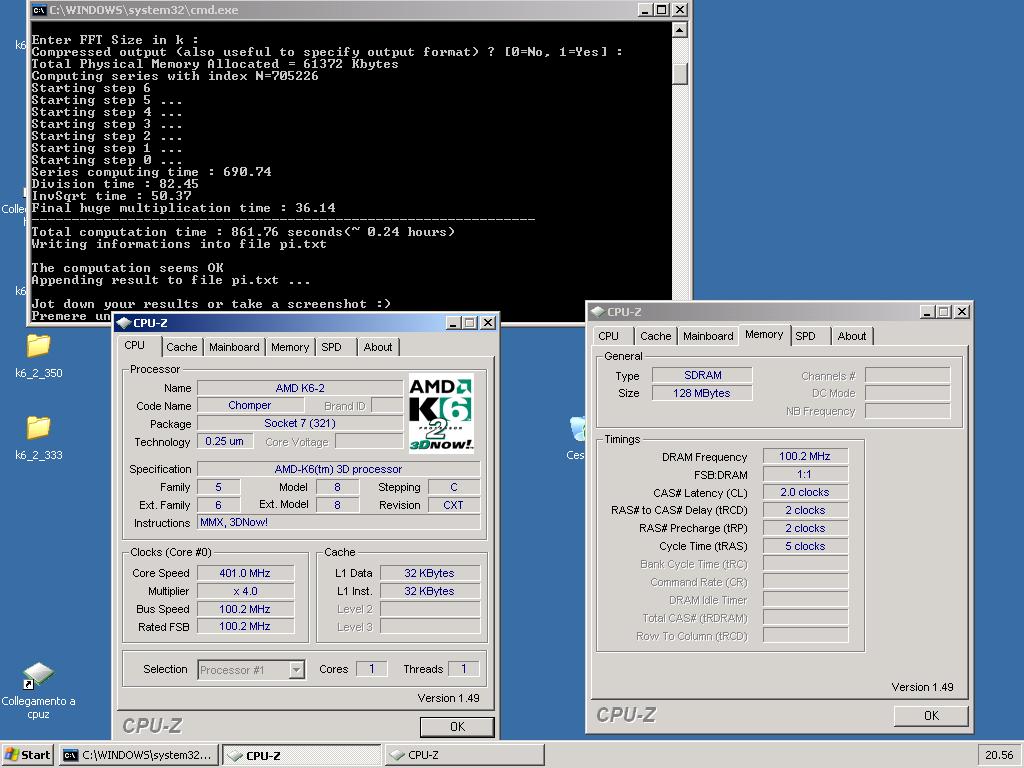Screen dimensions: 1024x768
Task: Click the Cycle Time 5 clocks field
Action: 805,546
